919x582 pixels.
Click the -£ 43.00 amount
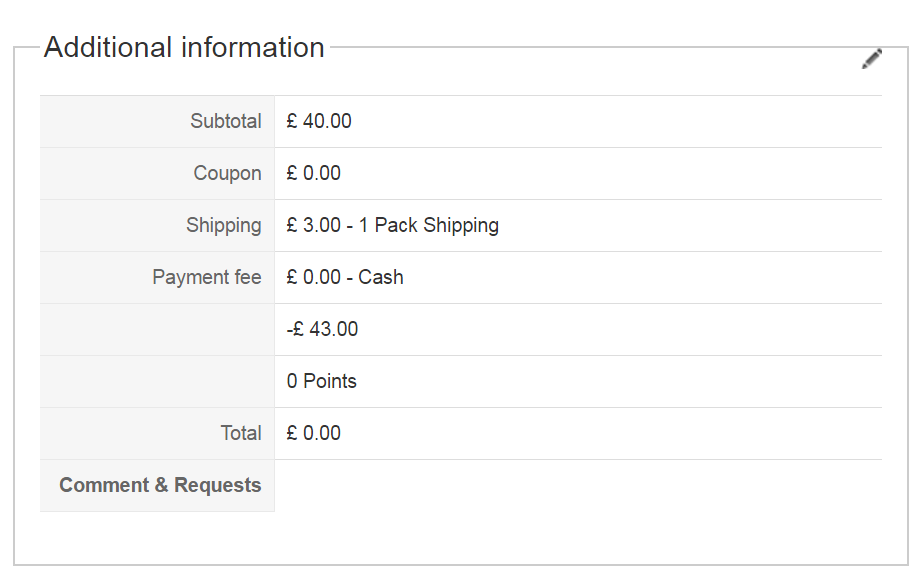(x=322, y=330)
